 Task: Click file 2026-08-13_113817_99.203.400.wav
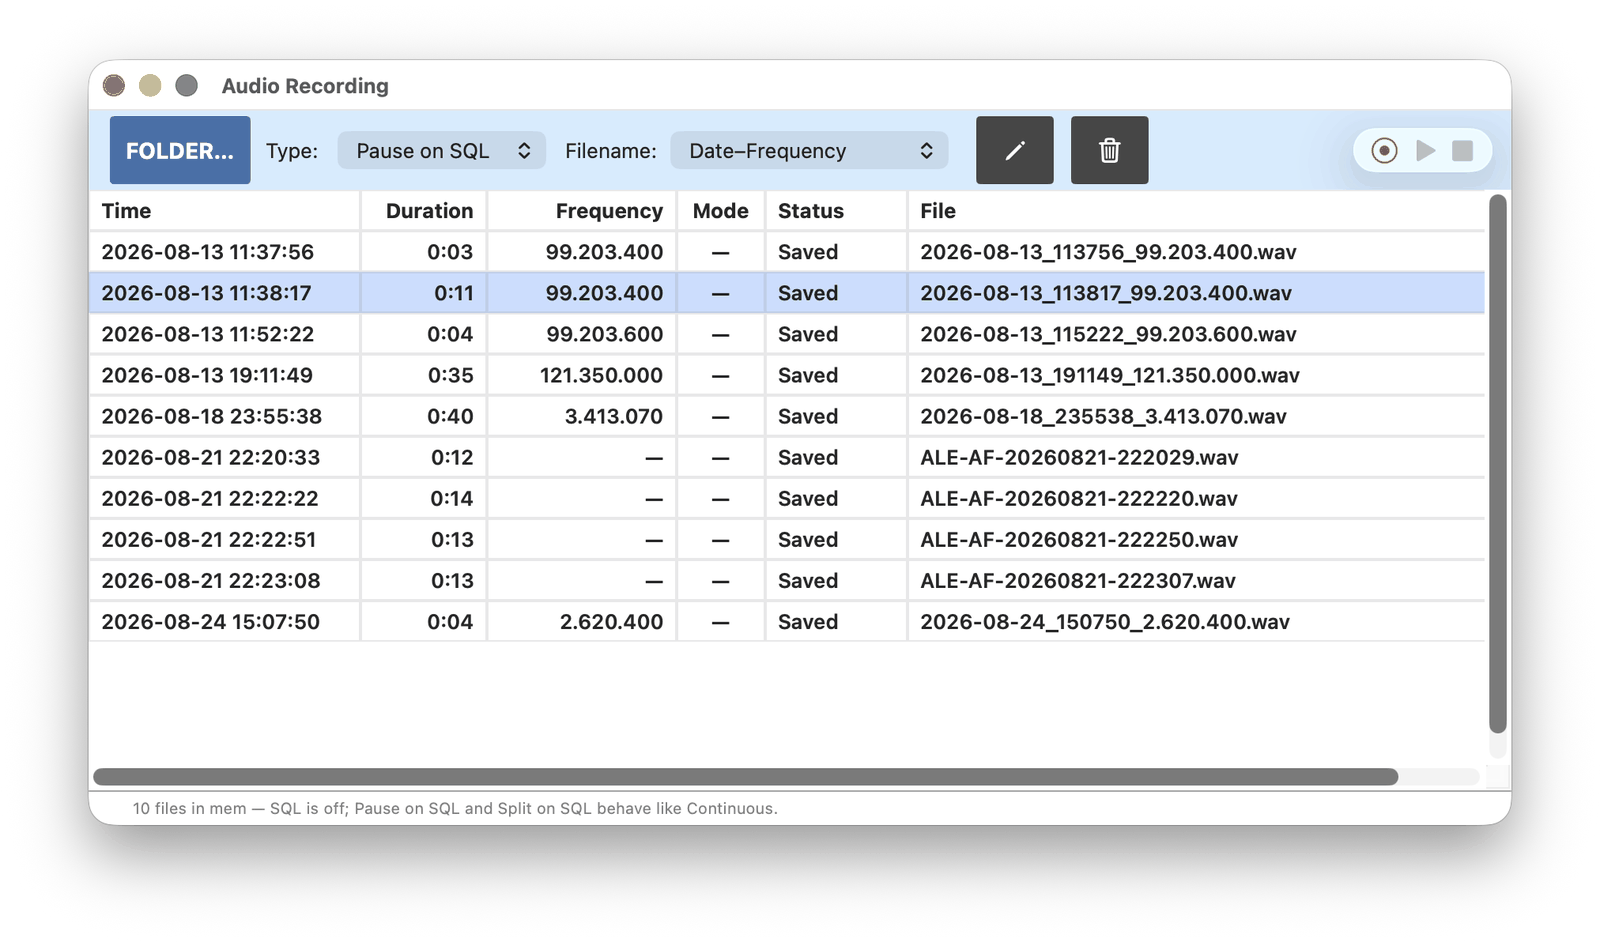(x=1106, y=293)
